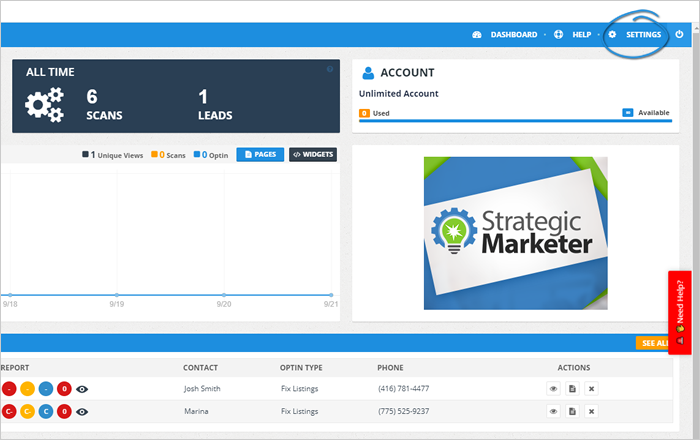Open the Settings menu item
700x440 pixels.
click(643, 35)
